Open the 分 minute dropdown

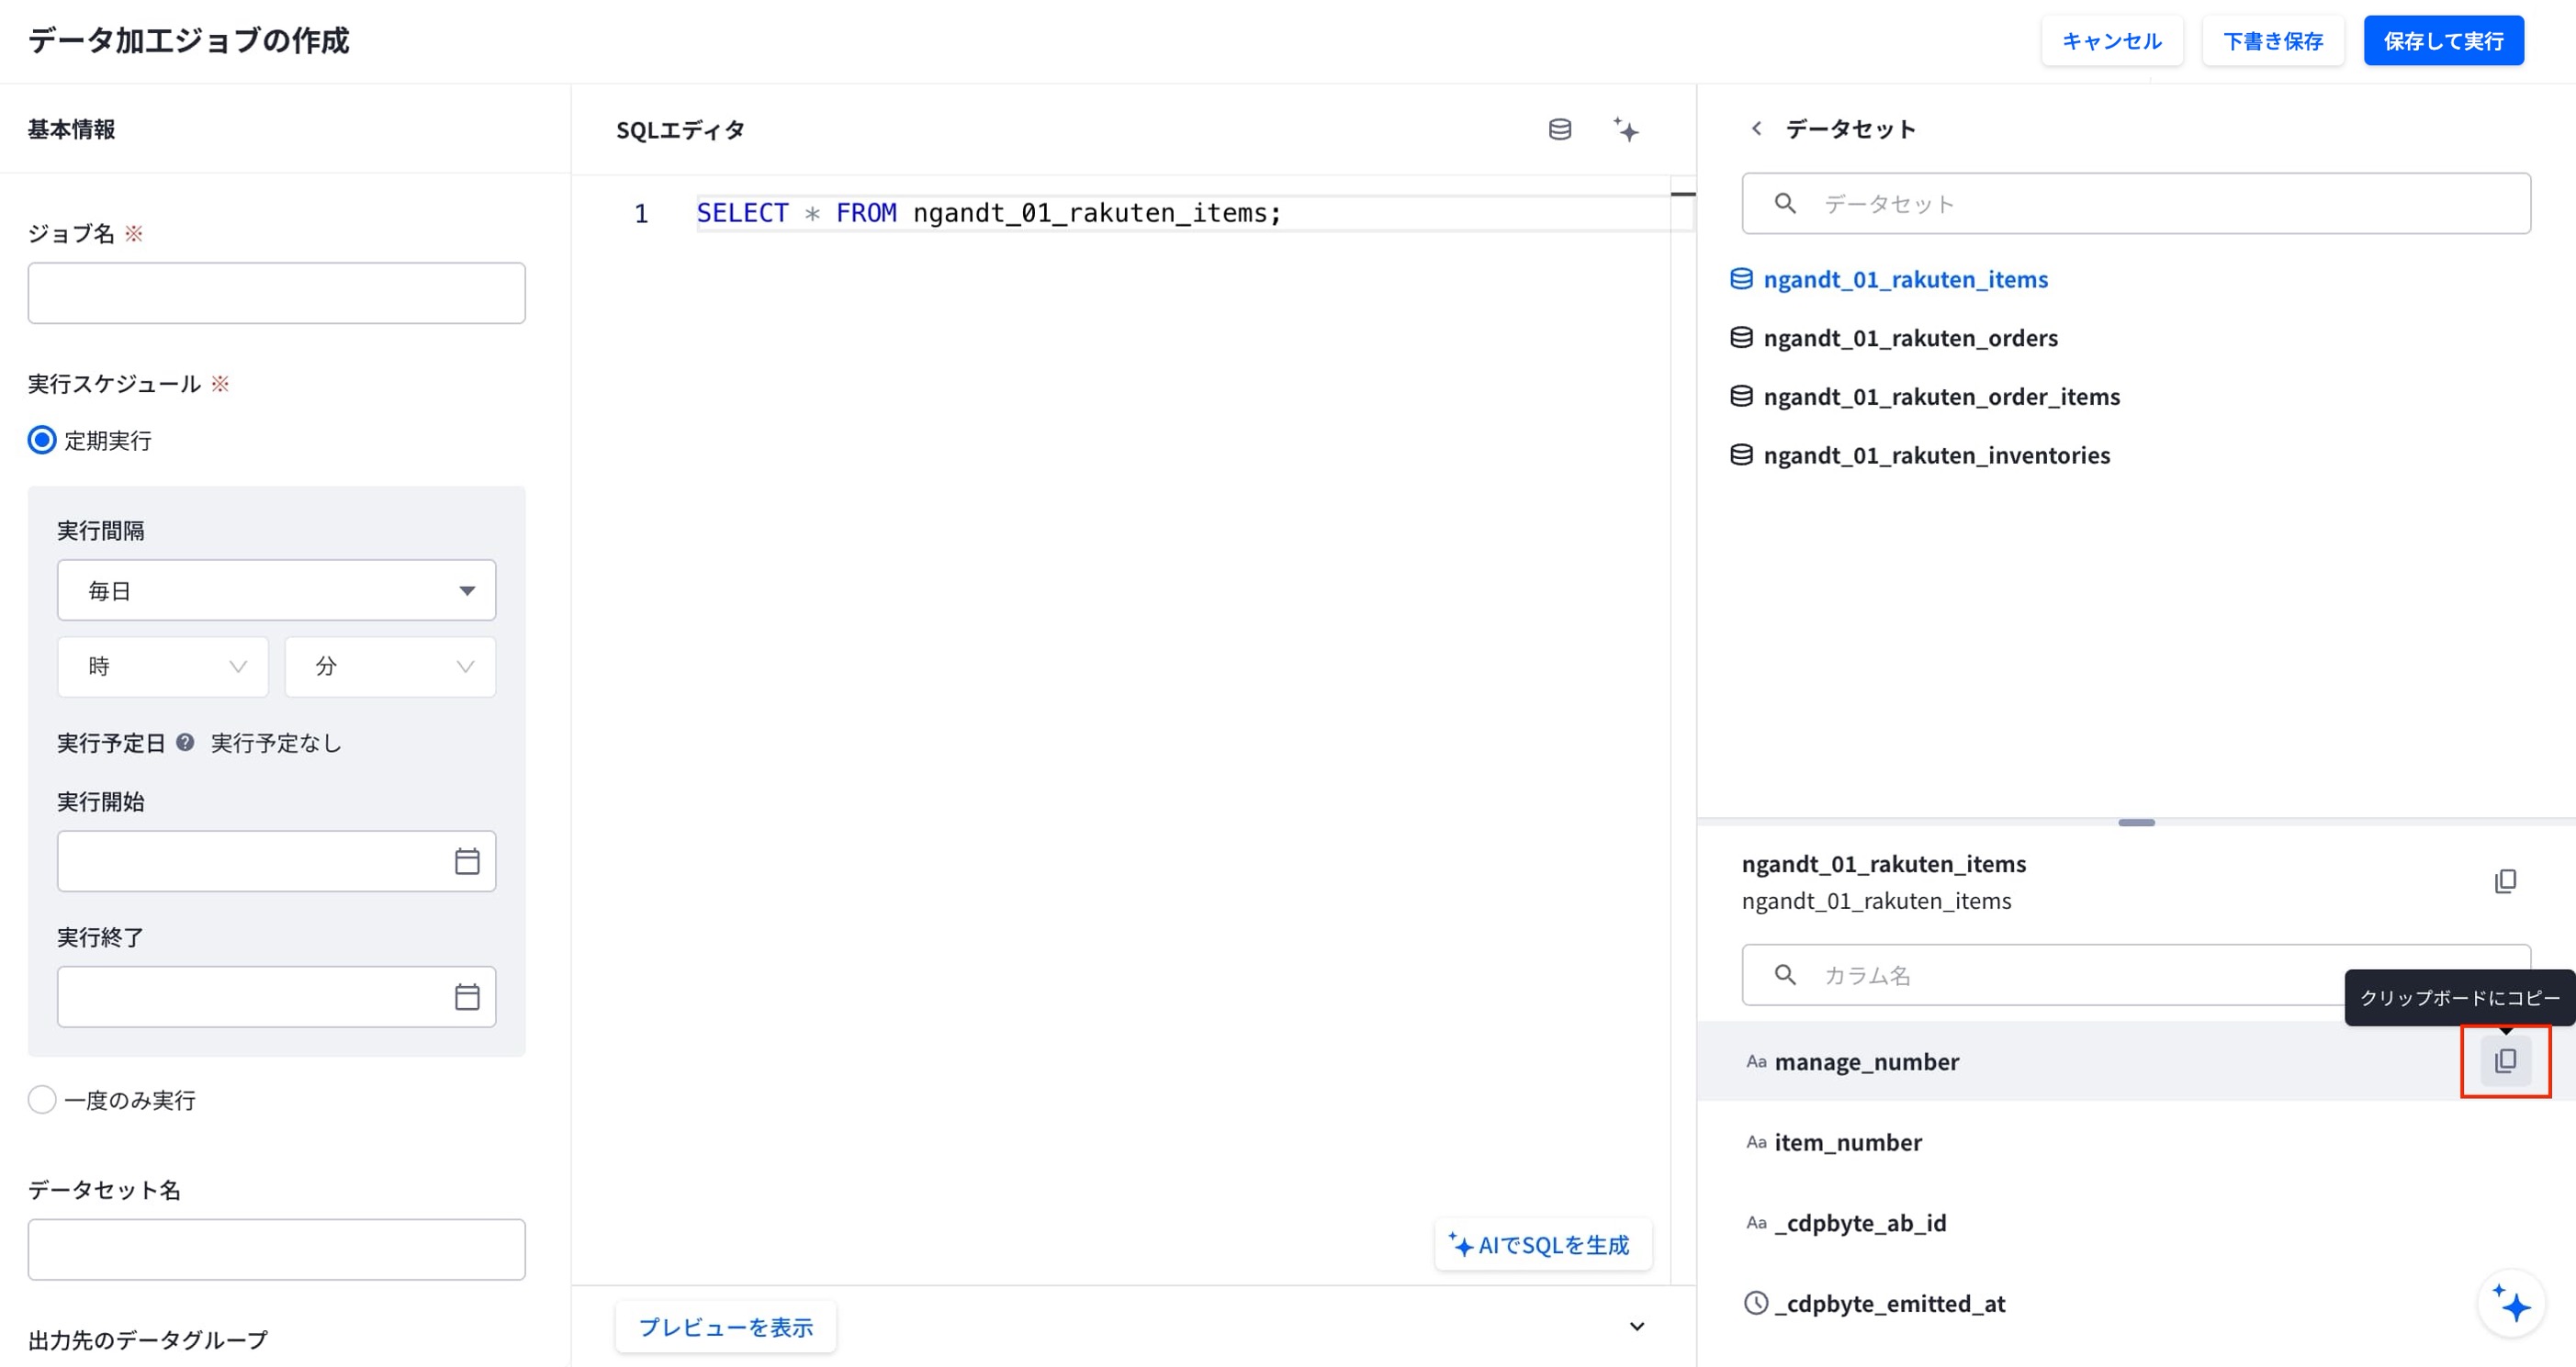391,667
